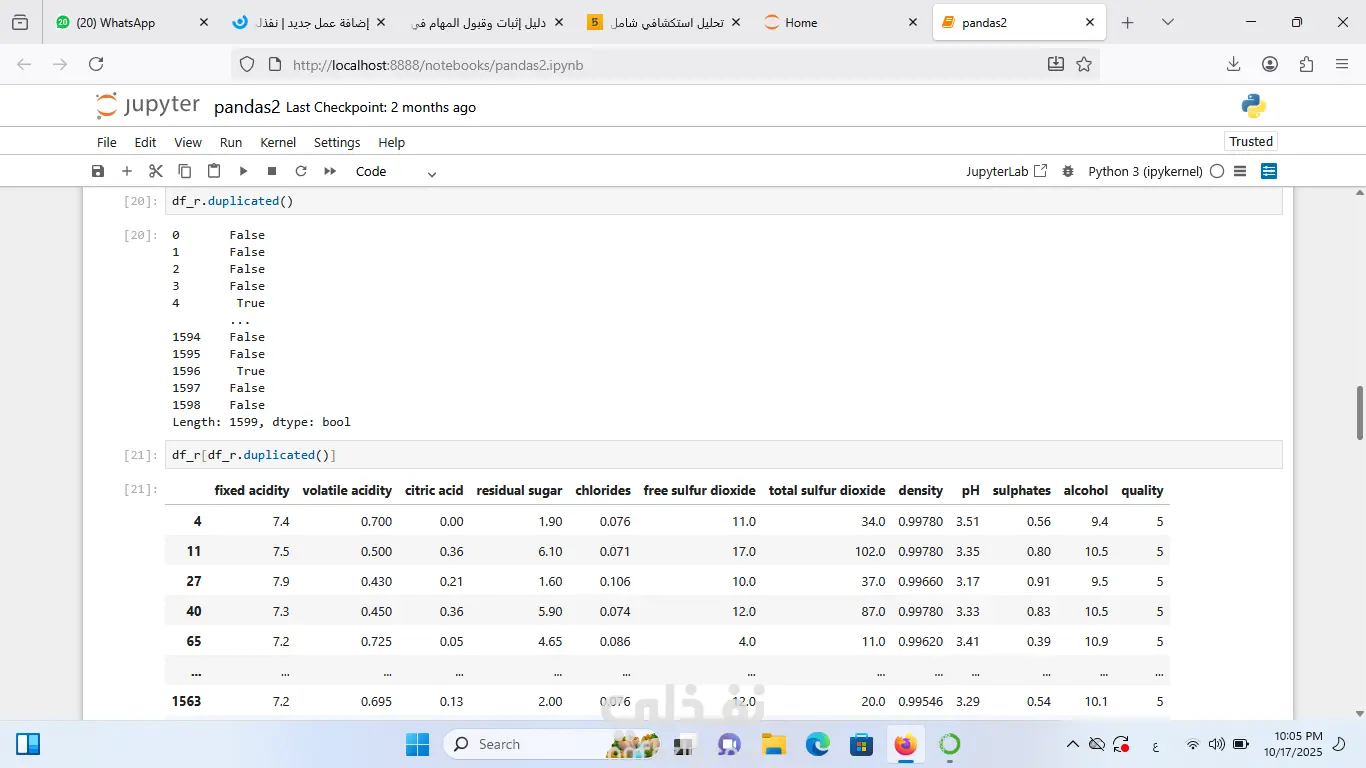Click the Length: 1599, dtype: bool output line
The width and height of the screenshot is (1366, 768).
pos(261,422)
